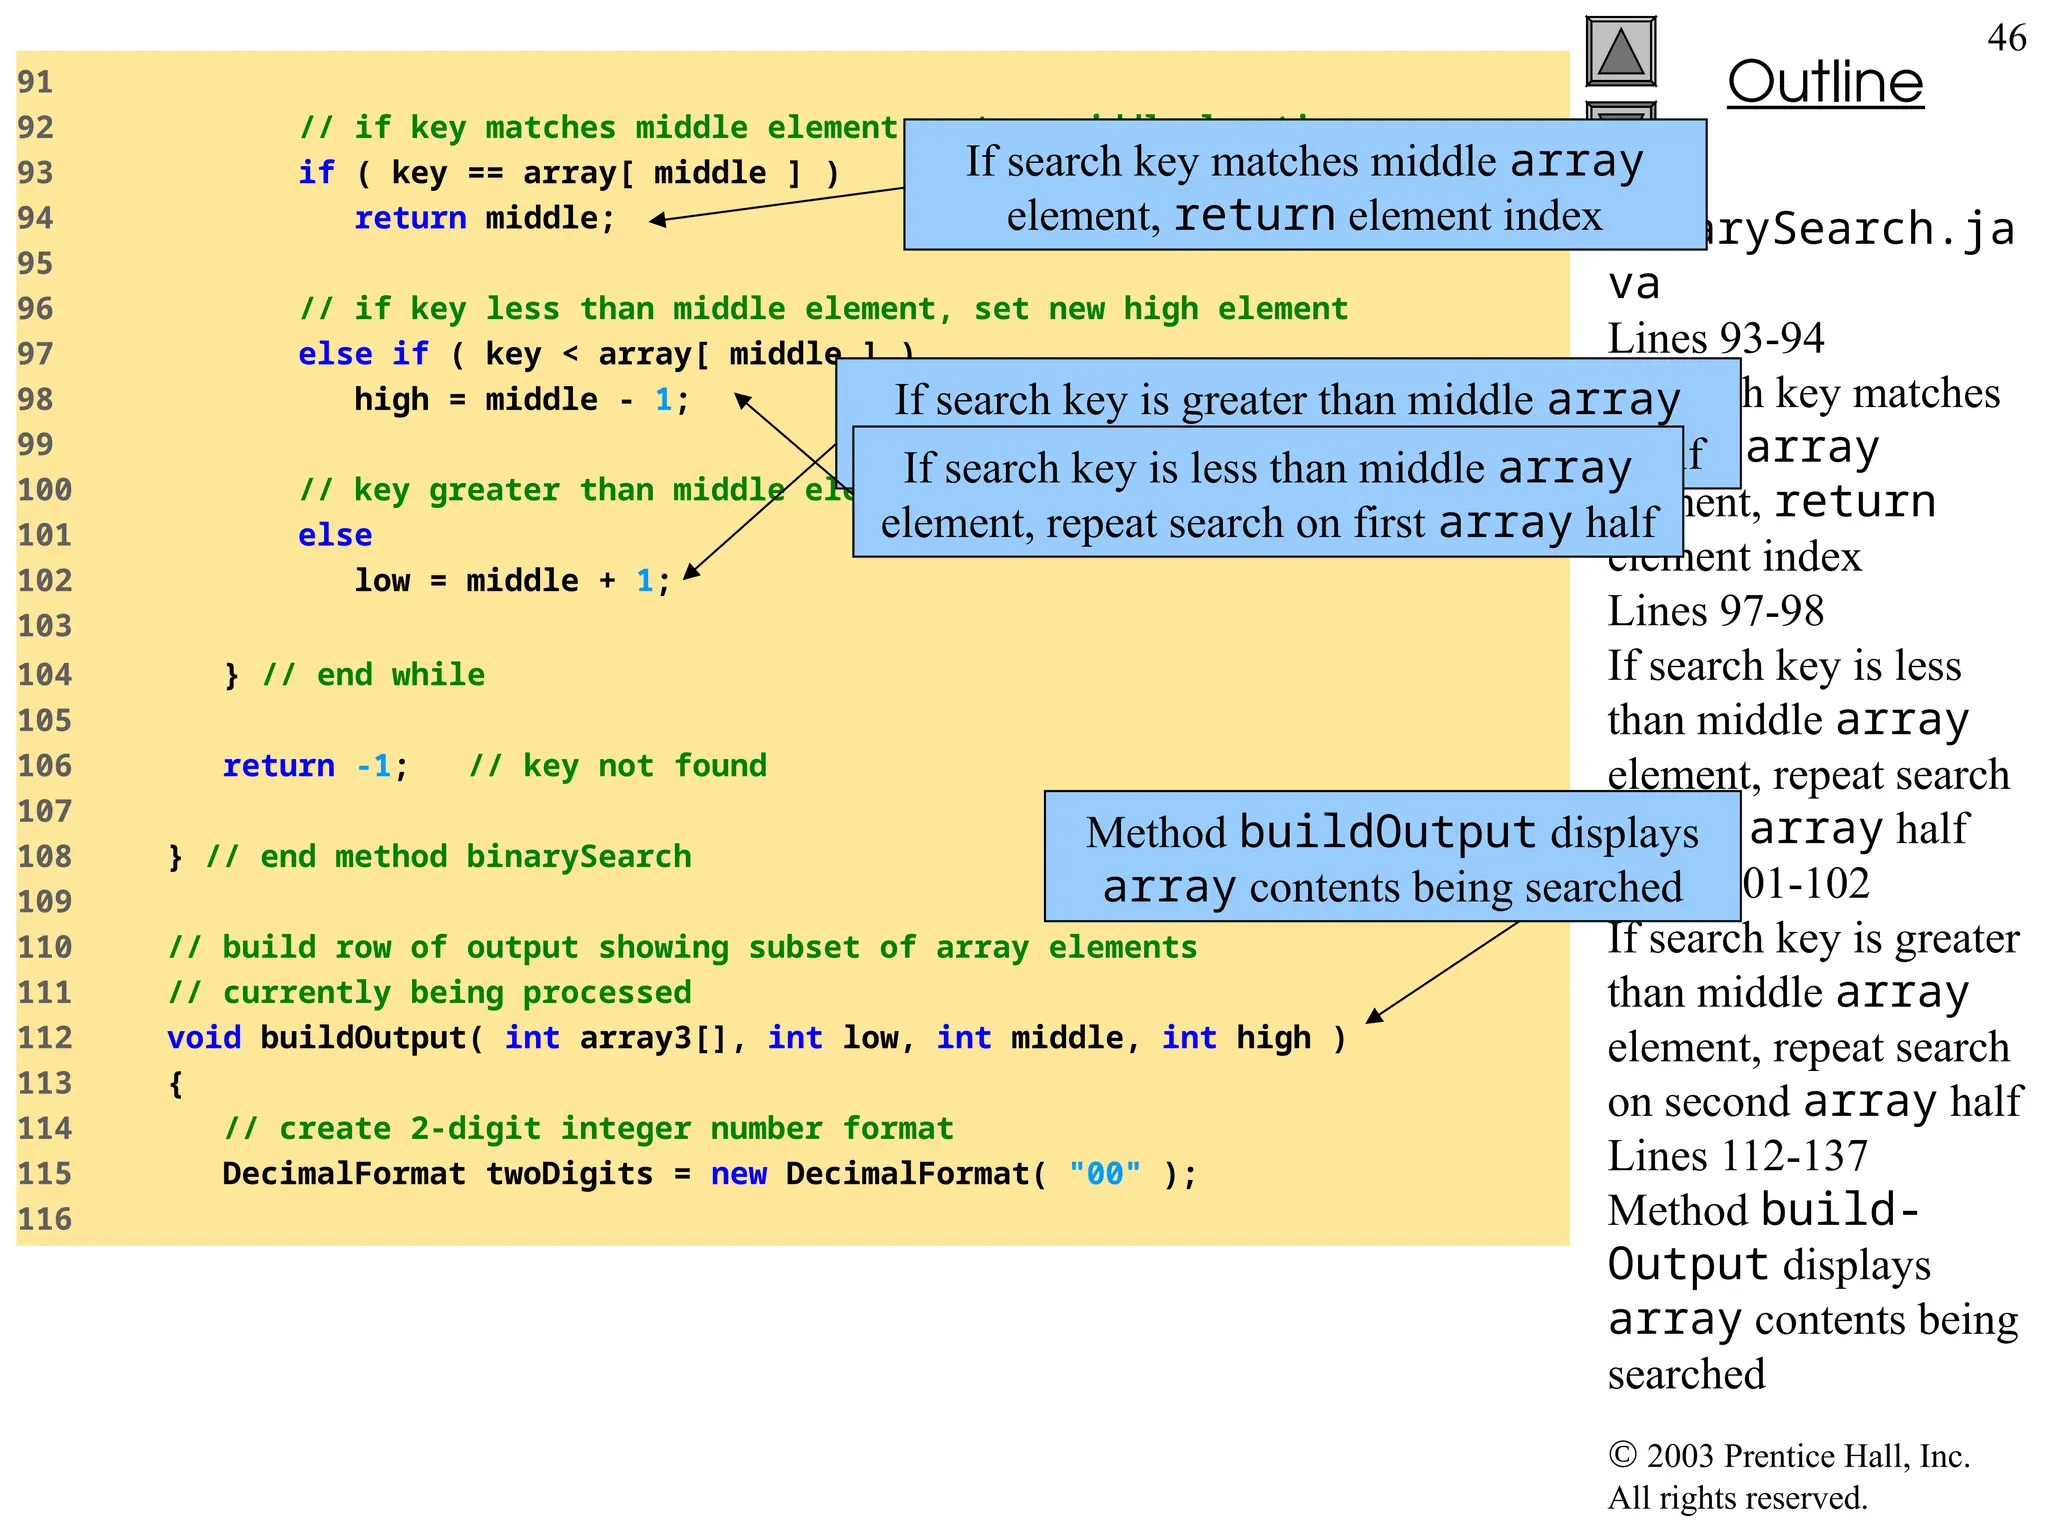The width and height of the screenshot is (2048, 1536).
Task: Click the '// key not found' comment
Action: (x=618, y=766)
